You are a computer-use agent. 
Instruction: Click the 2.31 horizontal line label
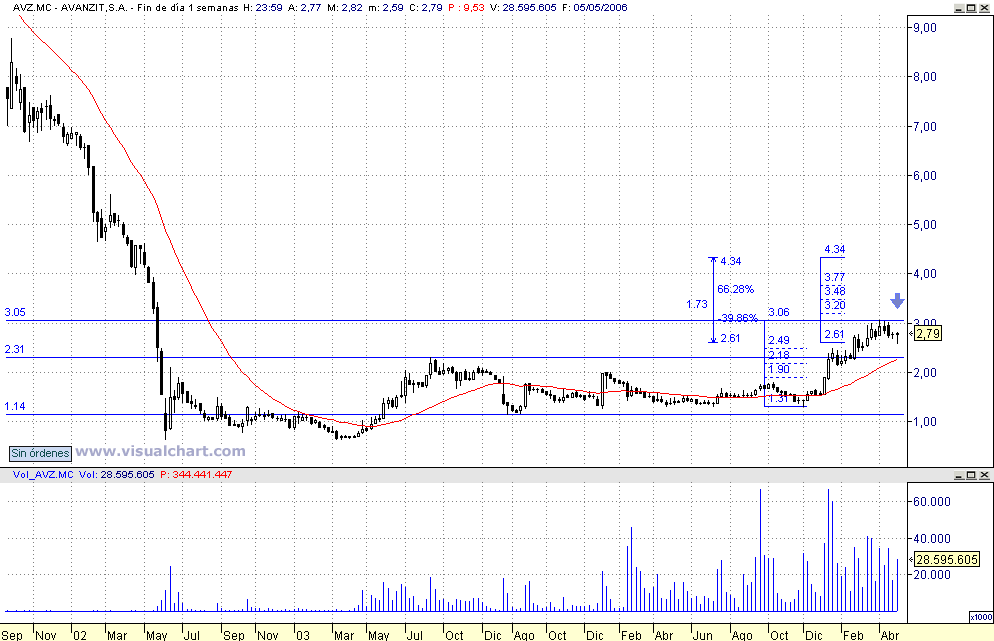tap(14, 349)
